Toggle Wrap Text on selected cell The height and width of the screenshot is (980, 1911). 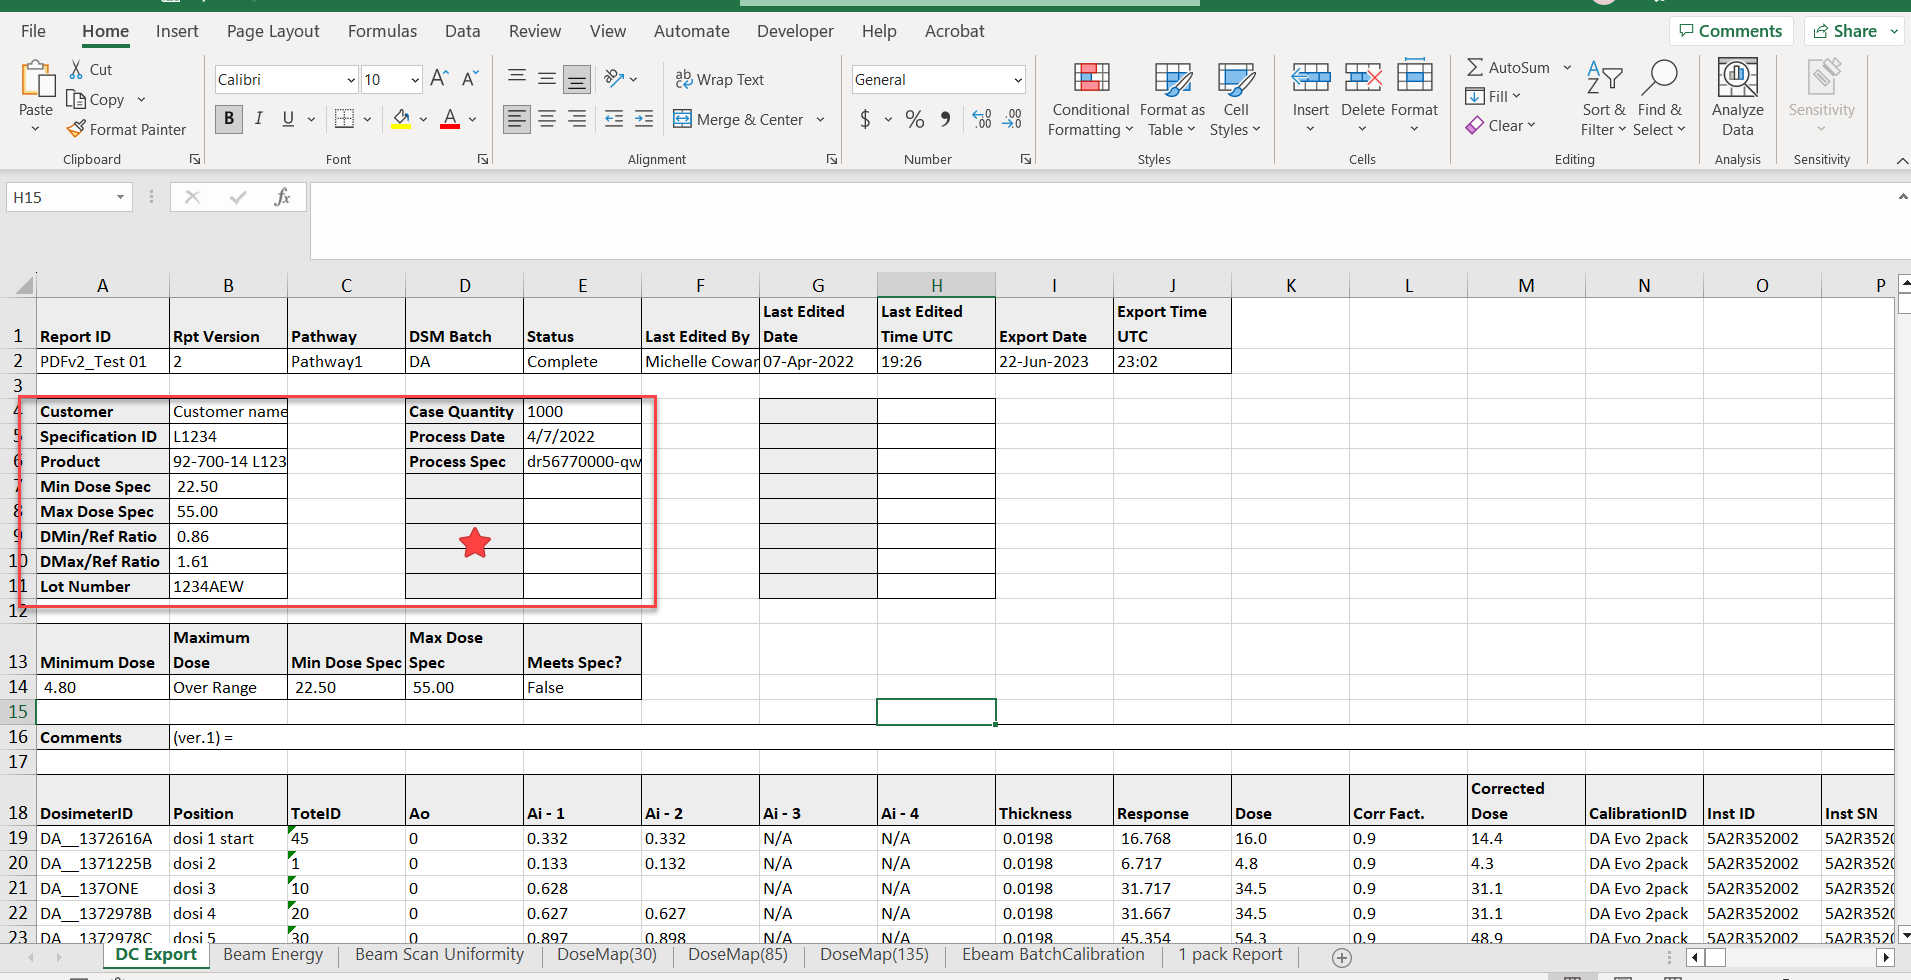coord(719,79)
